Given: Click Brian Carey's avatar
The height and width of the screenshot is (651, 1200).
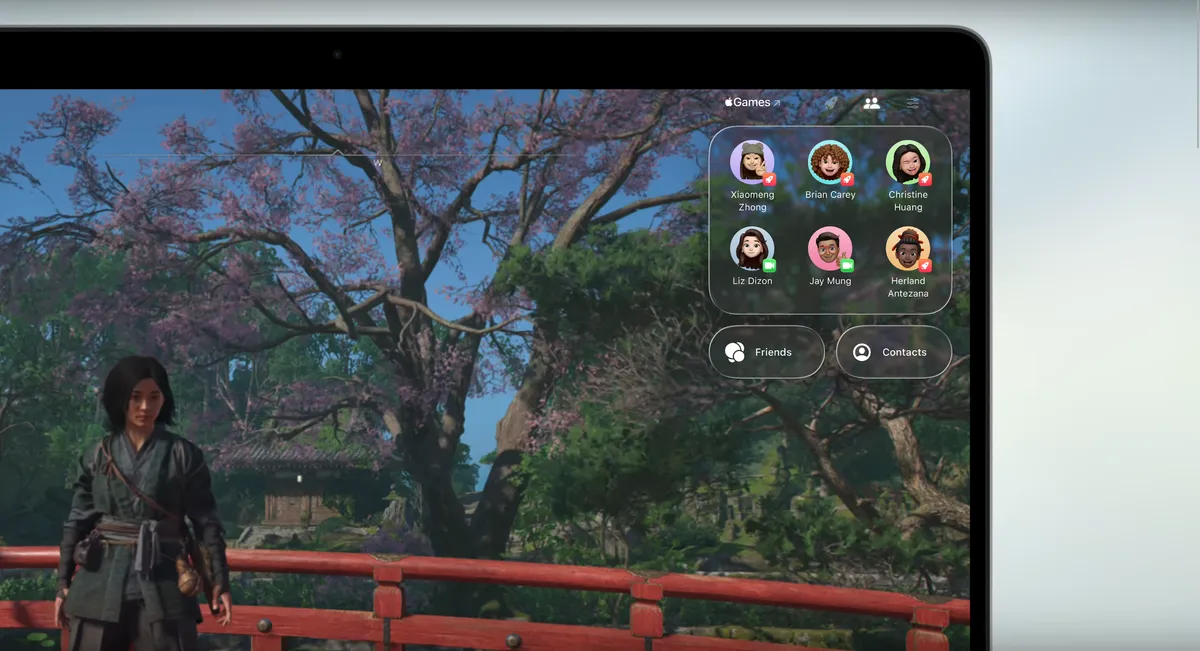Looking at the screenshot, I should click(829, 161).
